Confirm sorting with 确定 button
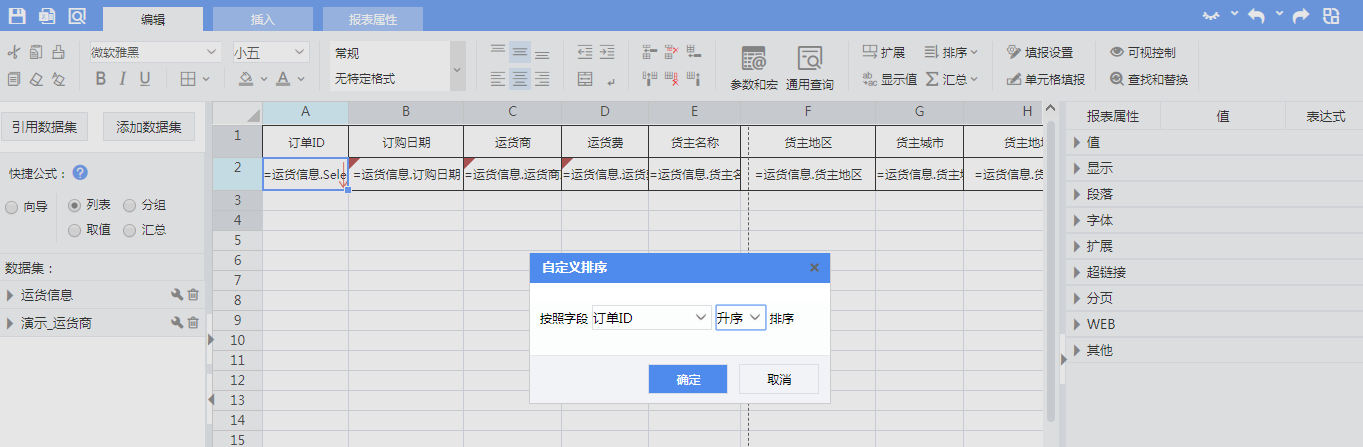Image resolution: width=1363 pixels, height=447 pixels. [688, 380]
